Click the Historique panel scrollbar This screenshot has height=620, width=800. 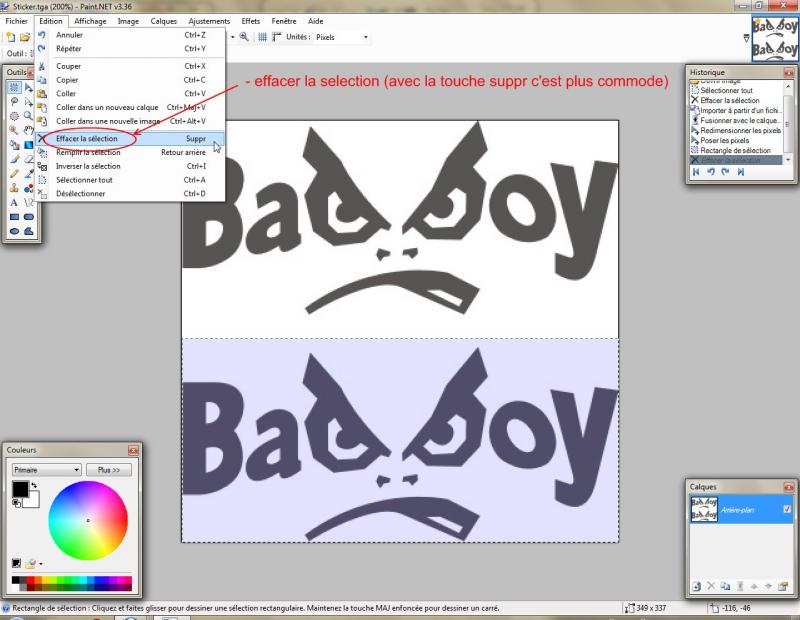click(788, 122)
